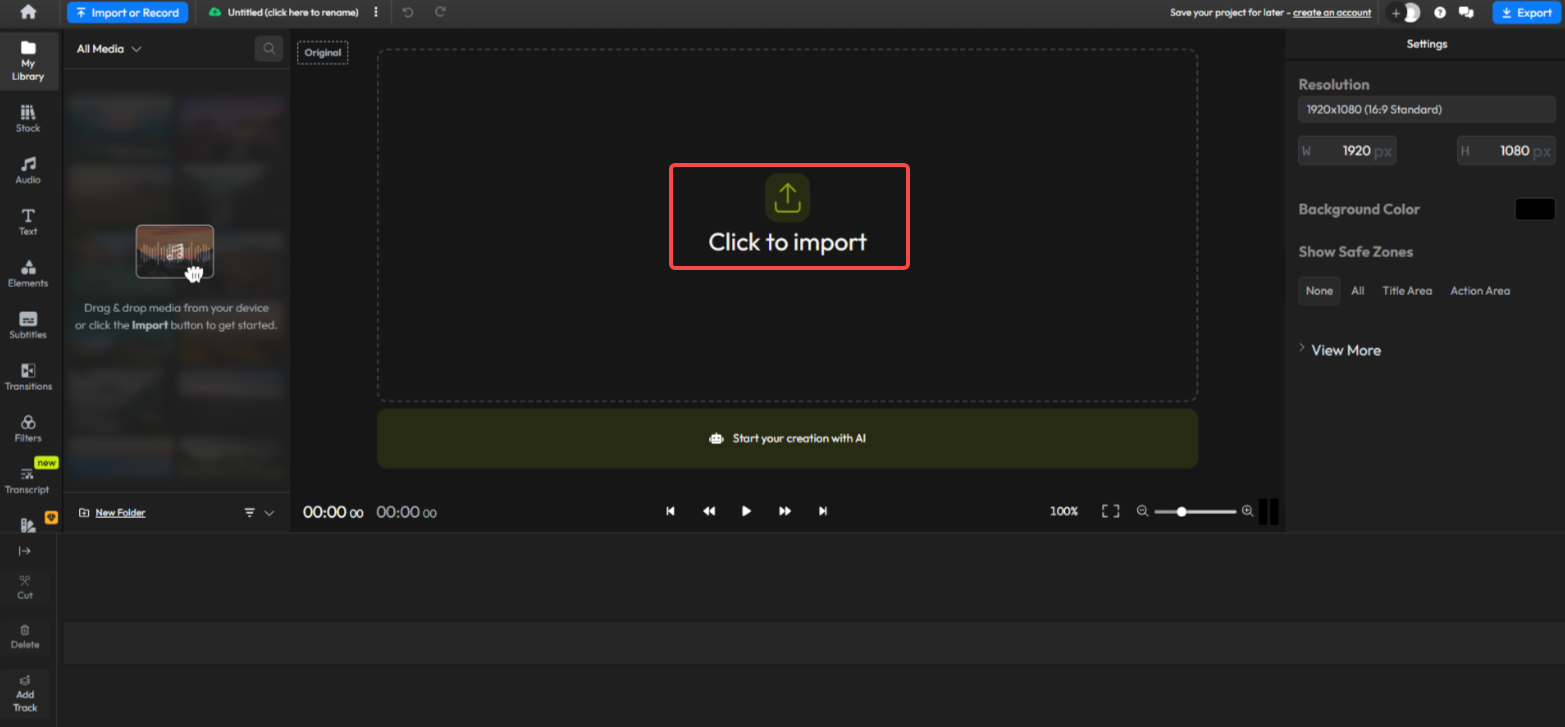Click the width input field
This screenshot has width=1565, height=727.
pyautogui.click(x=1347, y=151)
